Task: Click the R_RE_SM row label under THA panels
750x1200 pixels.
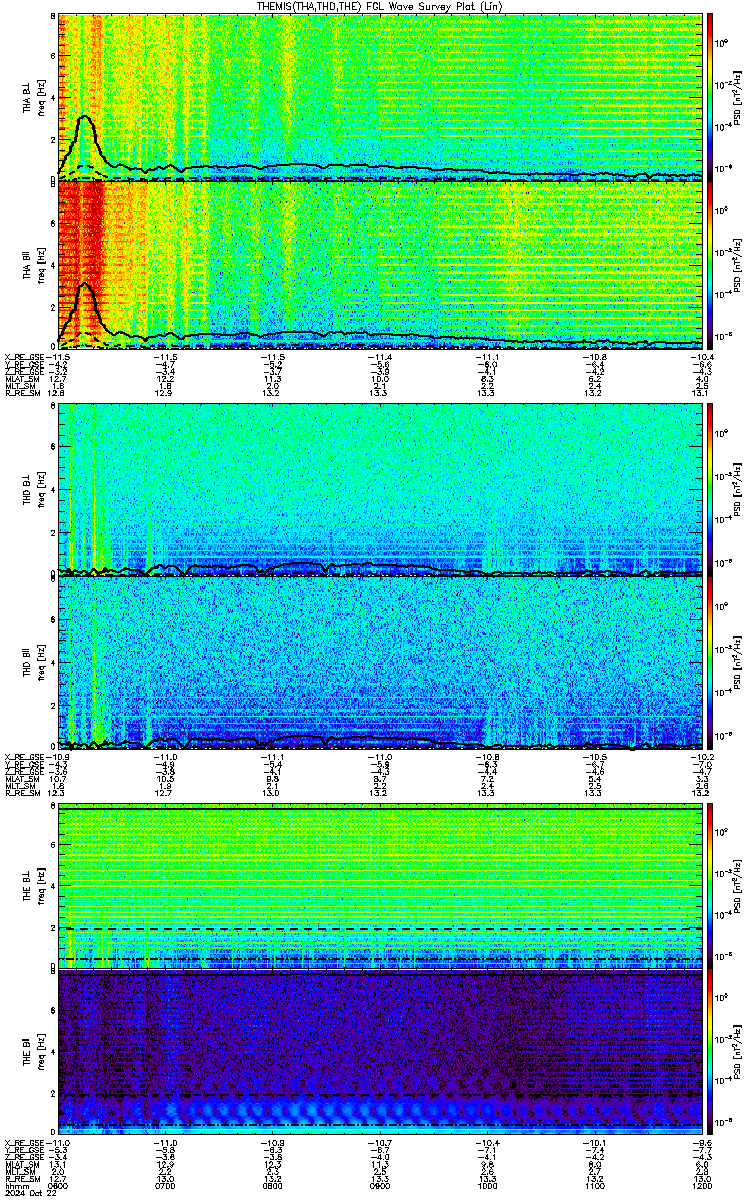Action: [24, 394]
